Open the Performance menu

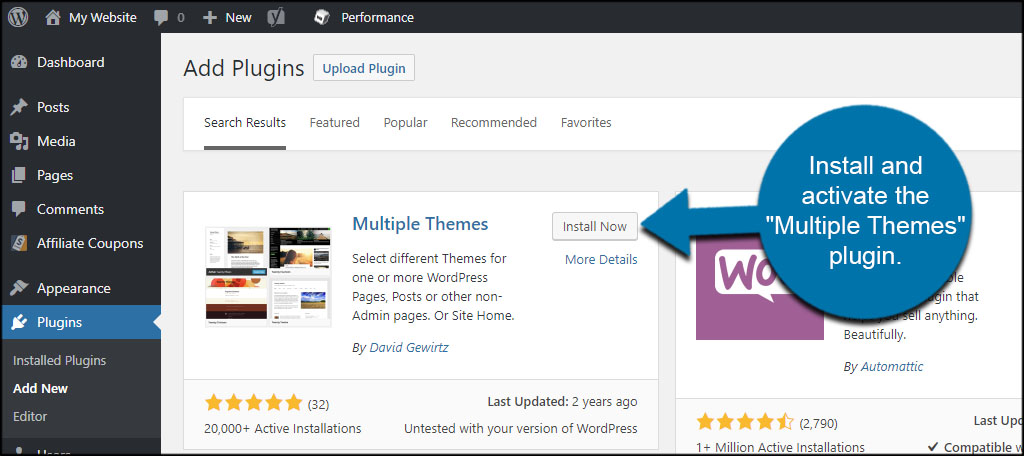pos(377,18)
